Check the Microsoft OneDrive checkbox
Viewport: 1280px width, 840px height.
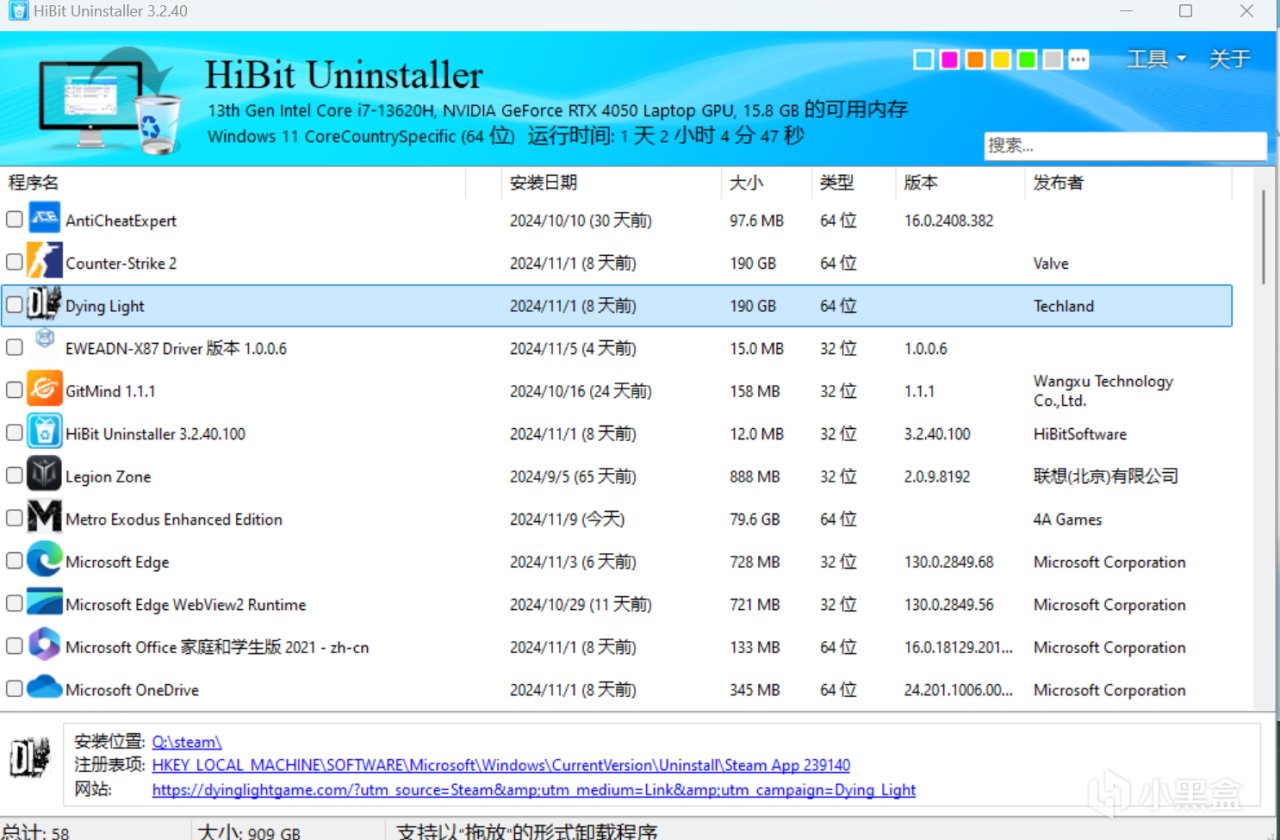(14, 689)
